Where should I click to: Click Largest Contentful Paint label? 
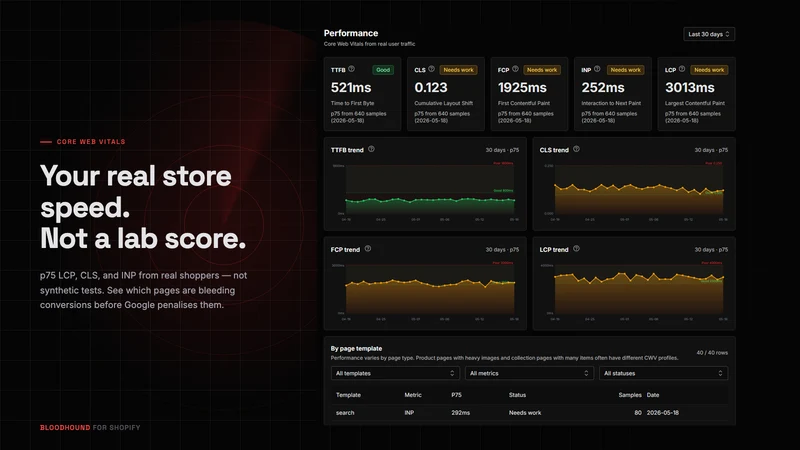click(694, 103)
